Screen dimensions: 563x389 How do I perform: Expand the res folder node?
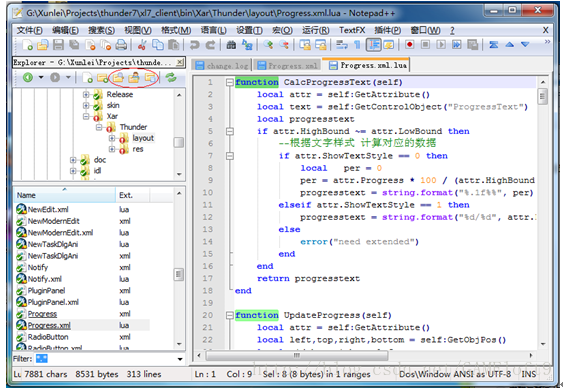point(112,149)
